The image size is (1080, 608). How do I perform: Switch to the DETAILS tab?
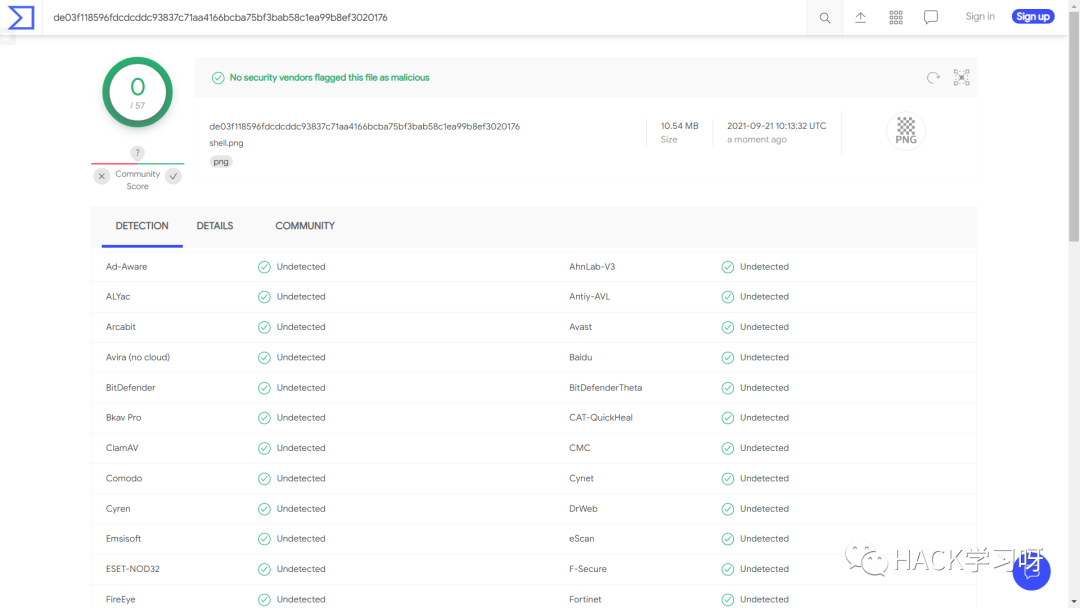pyautogui.click(x=215, y=226)
